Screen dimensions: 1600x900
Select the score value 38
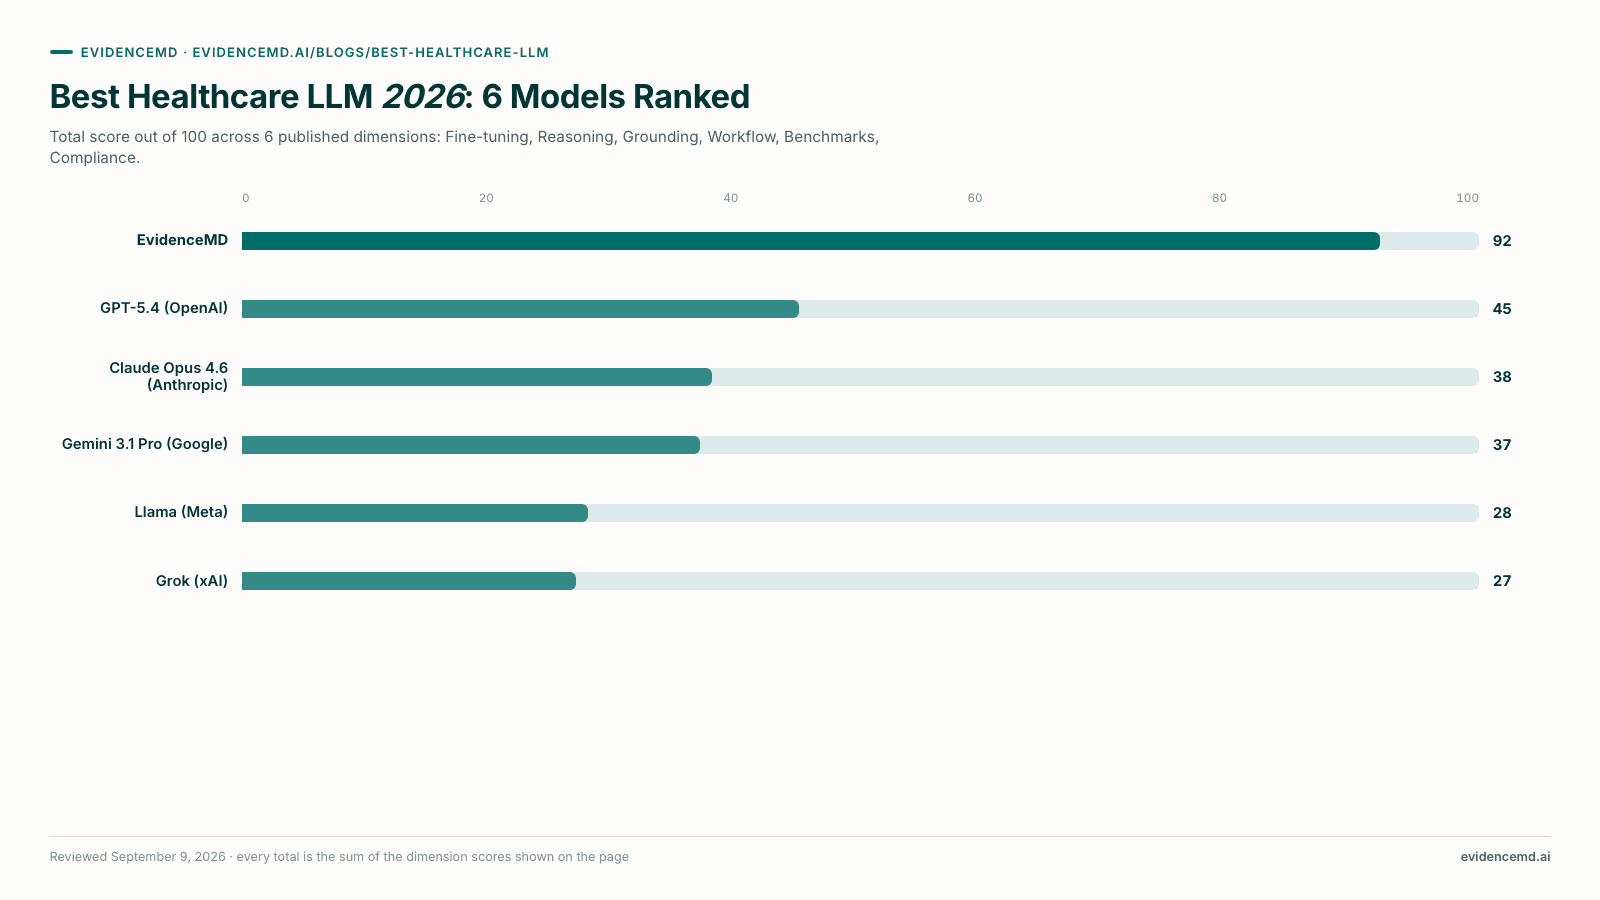pyautogui.click(x=1502, y=377)
